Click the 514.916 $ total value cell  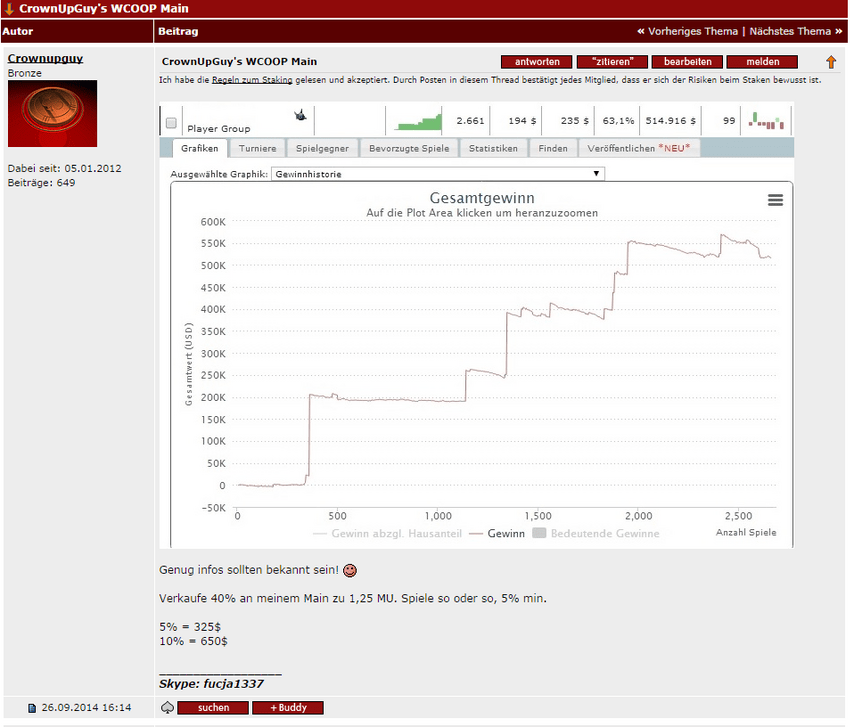point(670,120)
